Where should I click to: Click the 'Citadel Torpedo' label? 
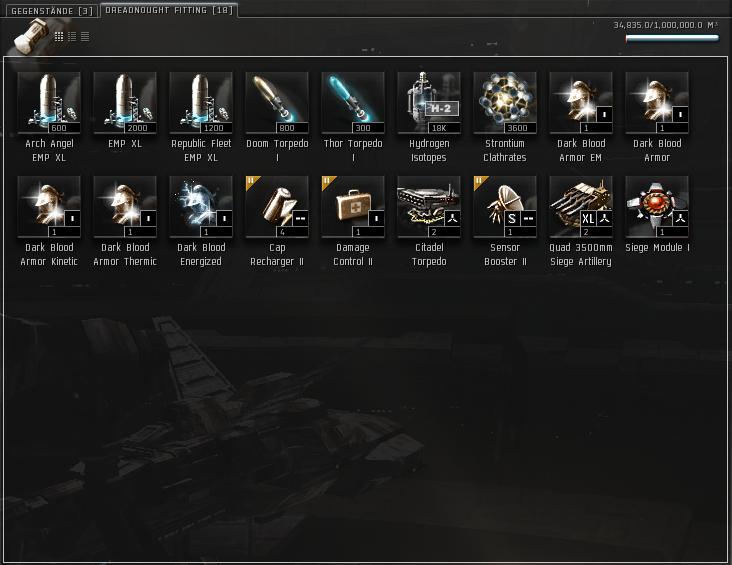point(429,254)
